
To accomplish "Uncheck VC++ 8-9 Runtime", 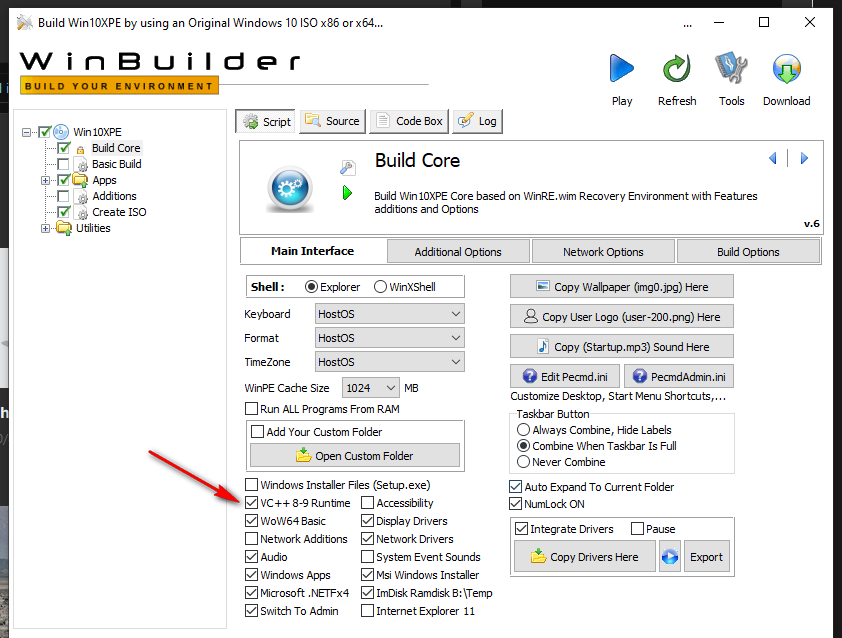I will [x=251, y=503].
